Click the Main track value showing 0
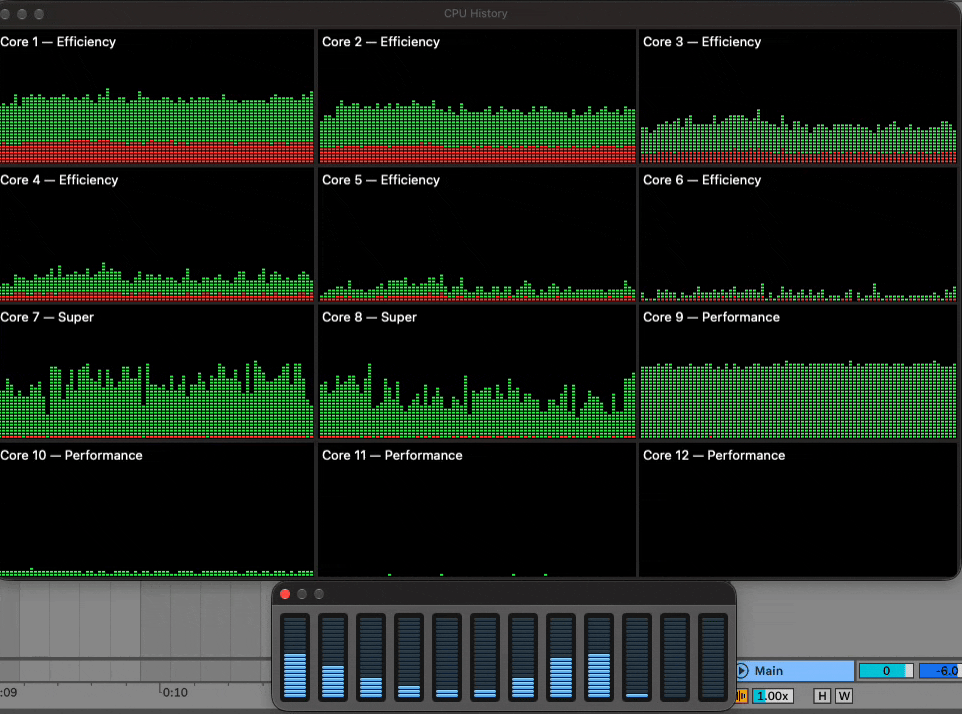The width and height of the screenshot is (962, 714). 886,670
